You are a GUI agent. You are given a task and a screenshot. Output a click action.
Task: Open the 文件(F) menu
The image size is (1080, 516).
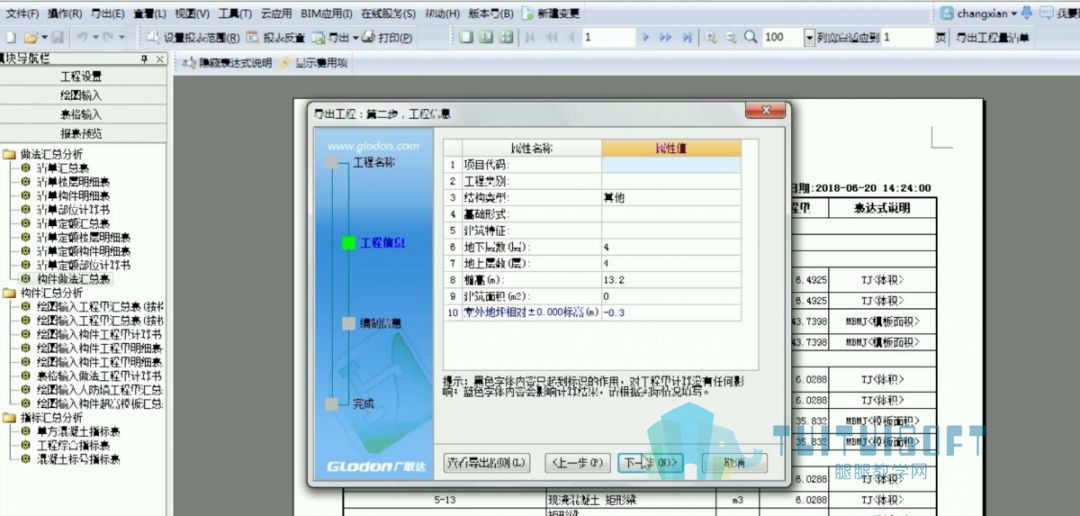(22, 13)
